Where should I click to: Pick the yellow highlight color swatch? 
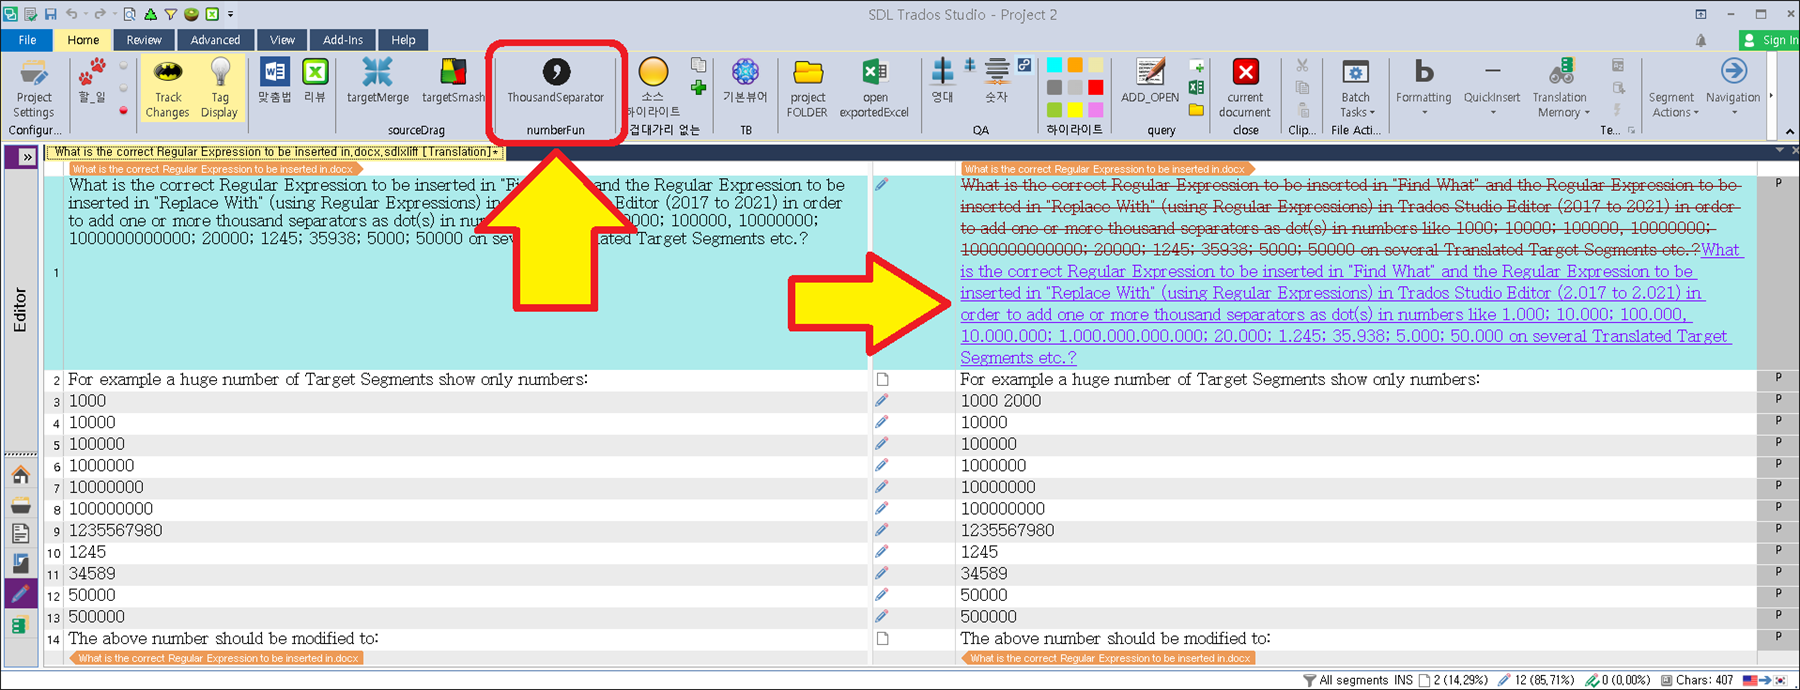click(x=1075, y=109)
